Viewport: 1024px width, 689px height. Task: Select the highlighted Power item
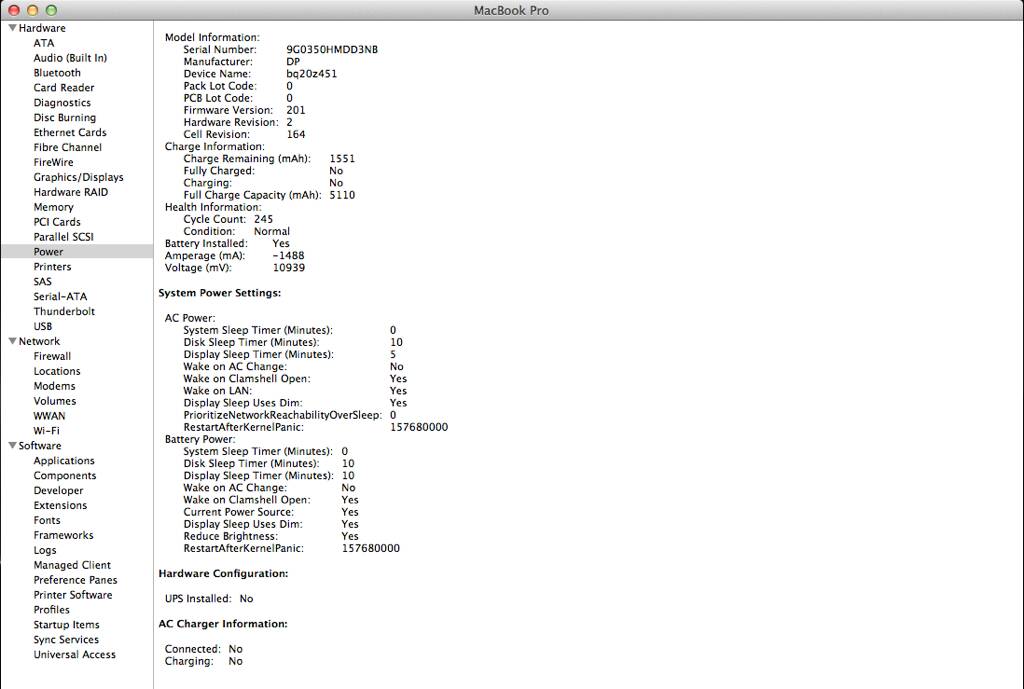pyautogui.click(x=77, y=251)
